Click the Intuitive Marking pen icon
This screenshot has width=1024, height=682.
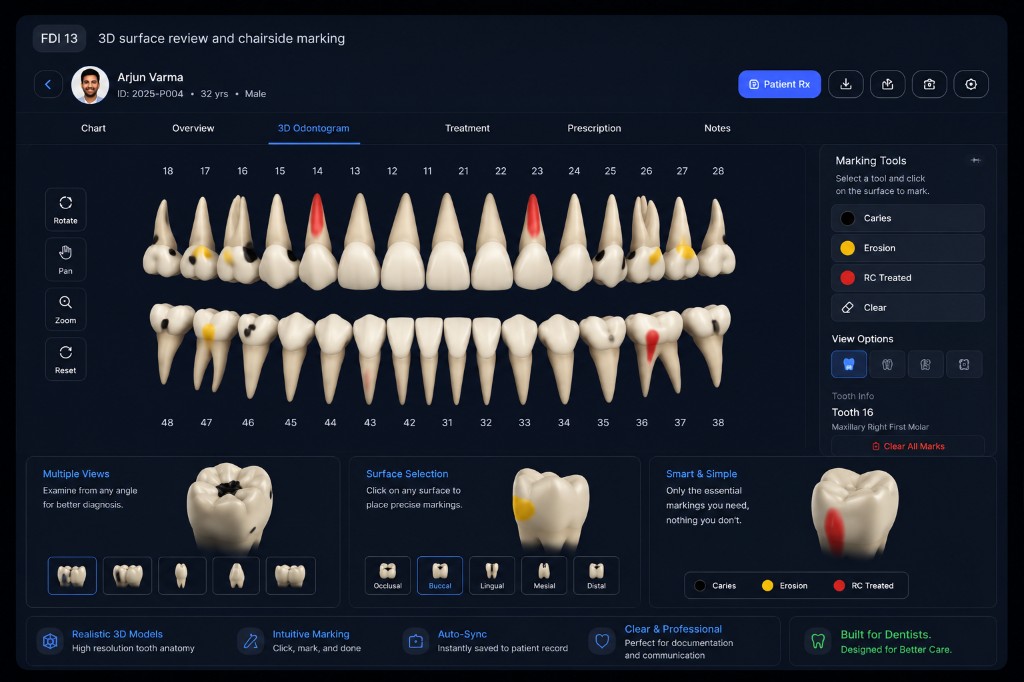click(251, 641)
